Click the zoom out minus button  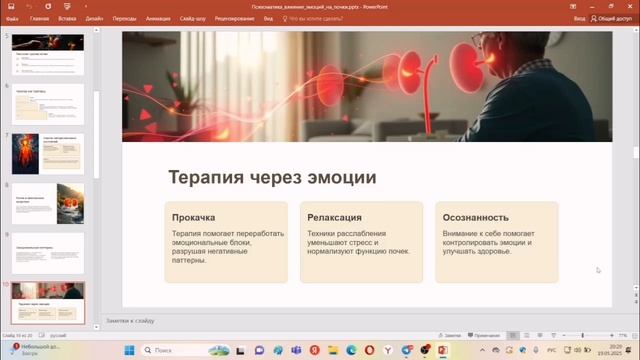564,336
